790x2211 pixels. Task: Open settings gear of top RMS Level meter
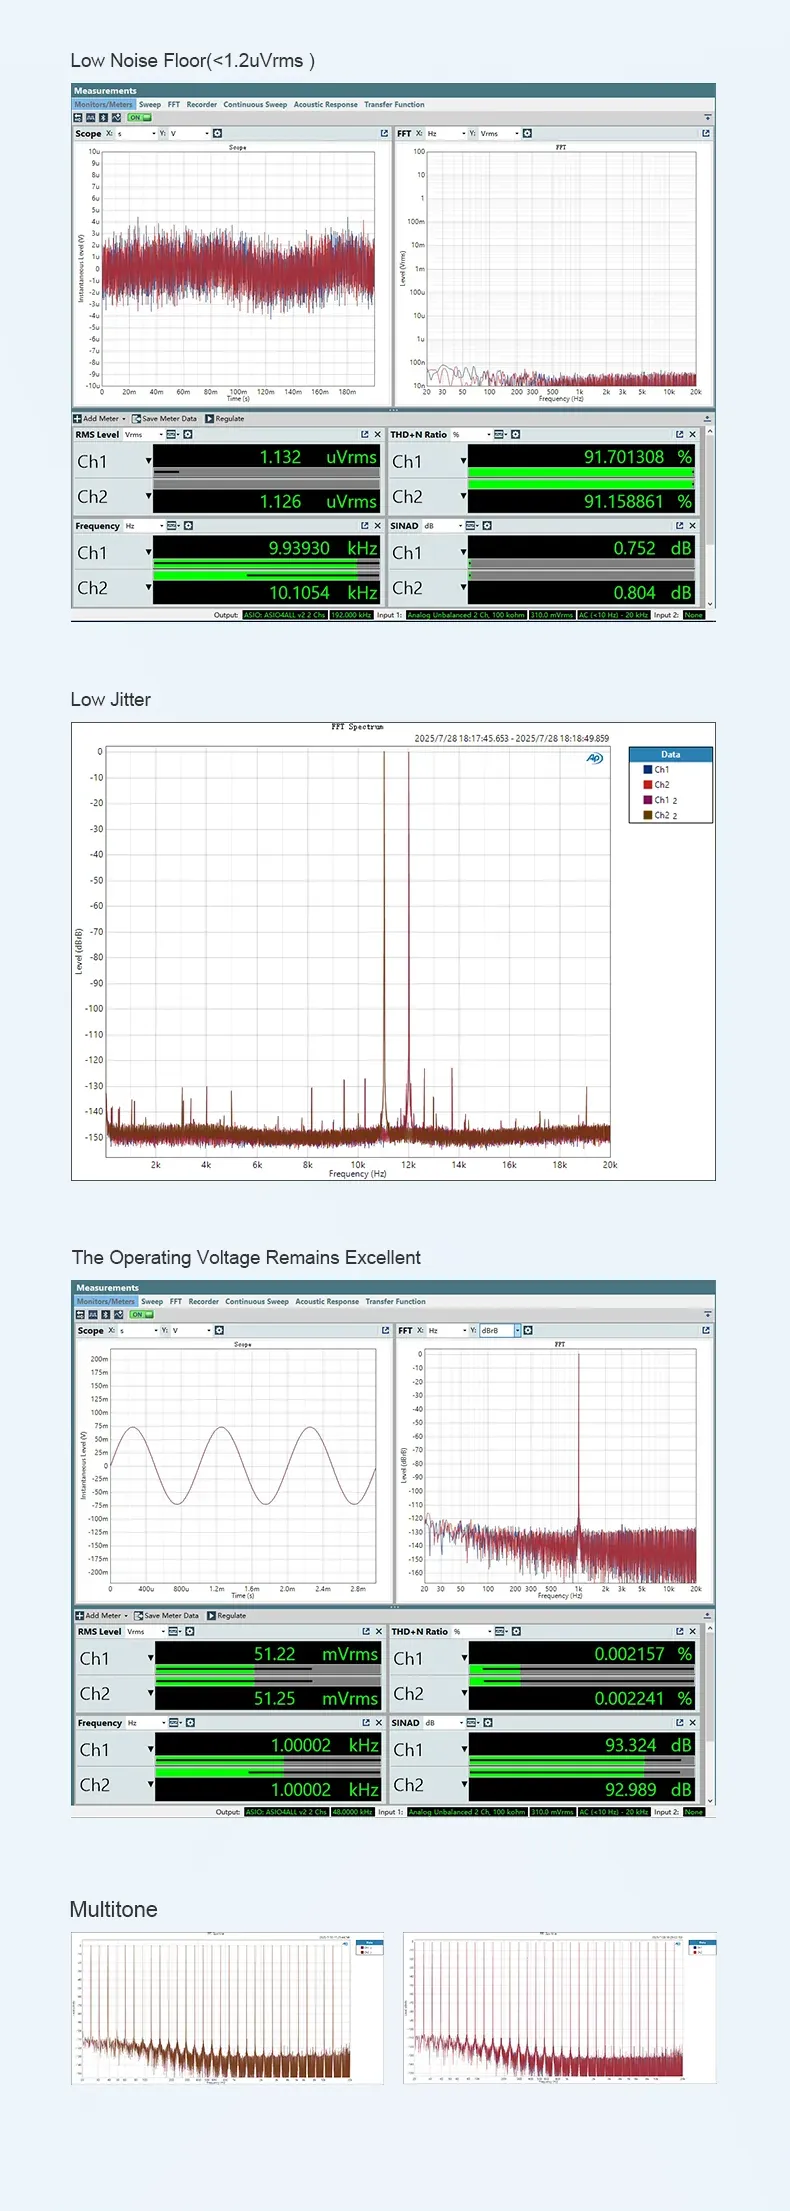(187, 435)
